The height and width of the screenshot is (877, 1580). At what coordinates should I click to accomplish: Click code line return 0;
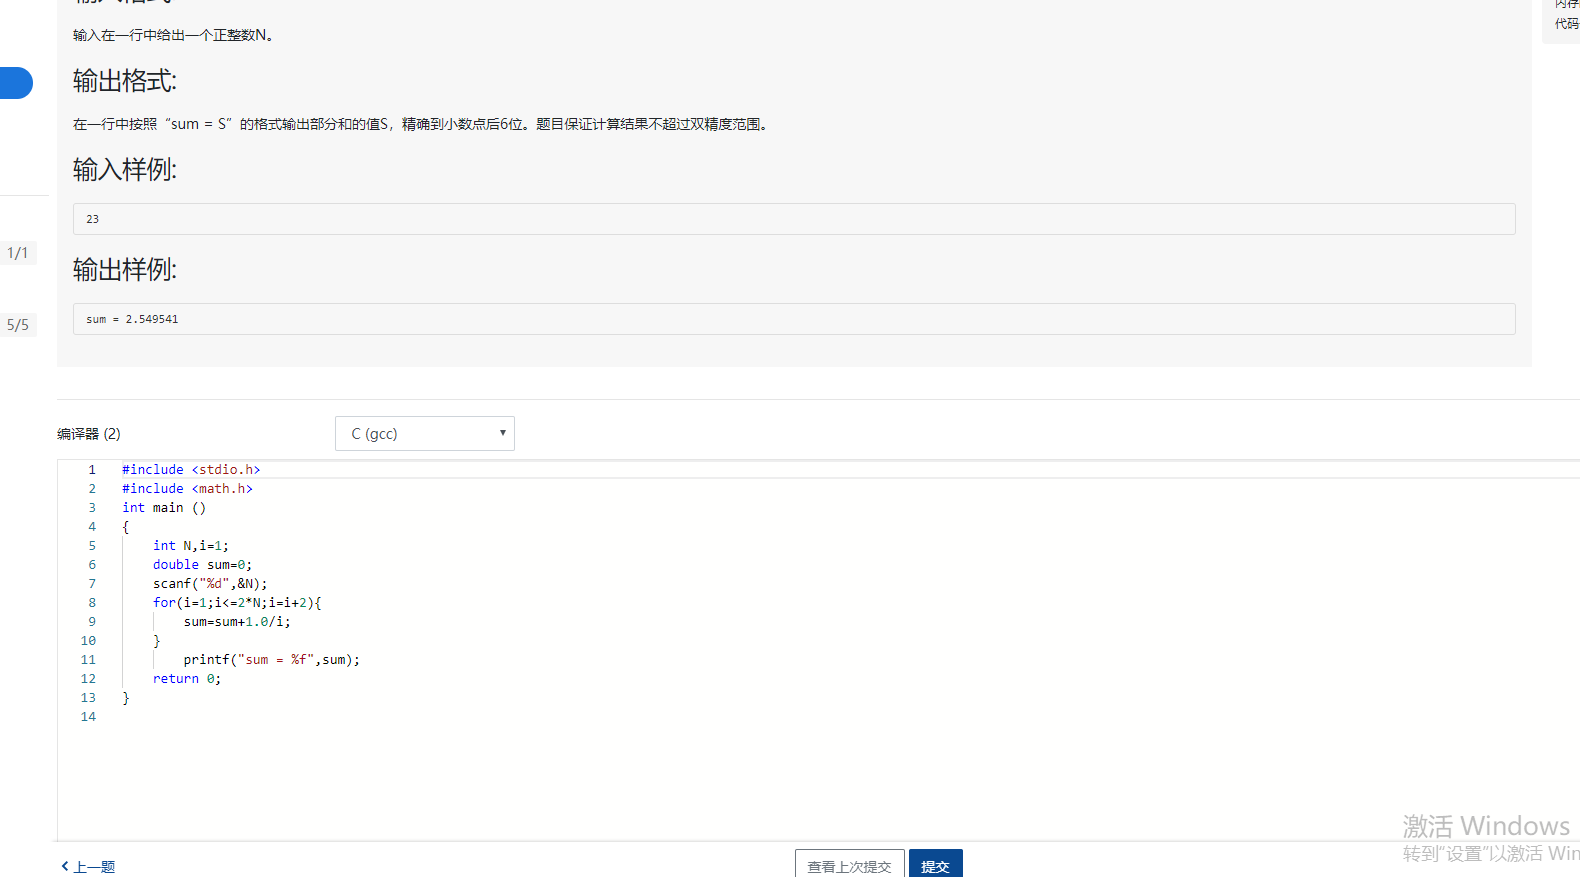[187, 678]
